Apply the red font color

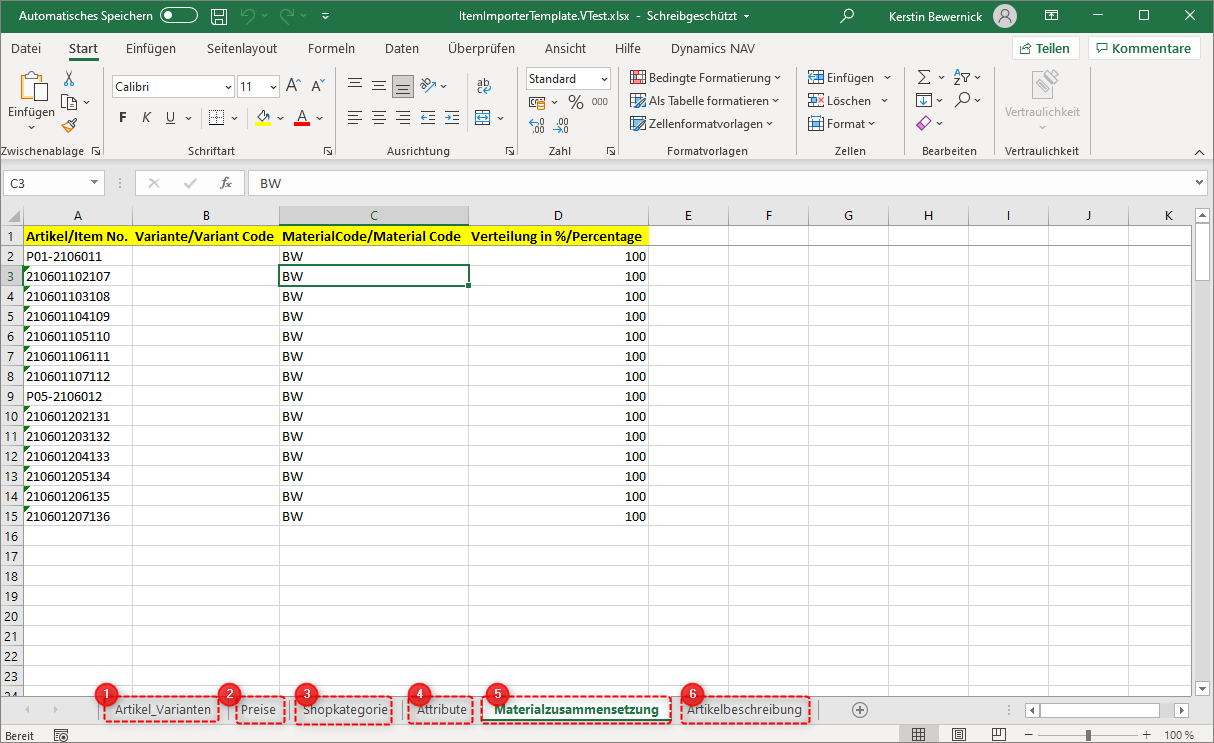[302, 118]
